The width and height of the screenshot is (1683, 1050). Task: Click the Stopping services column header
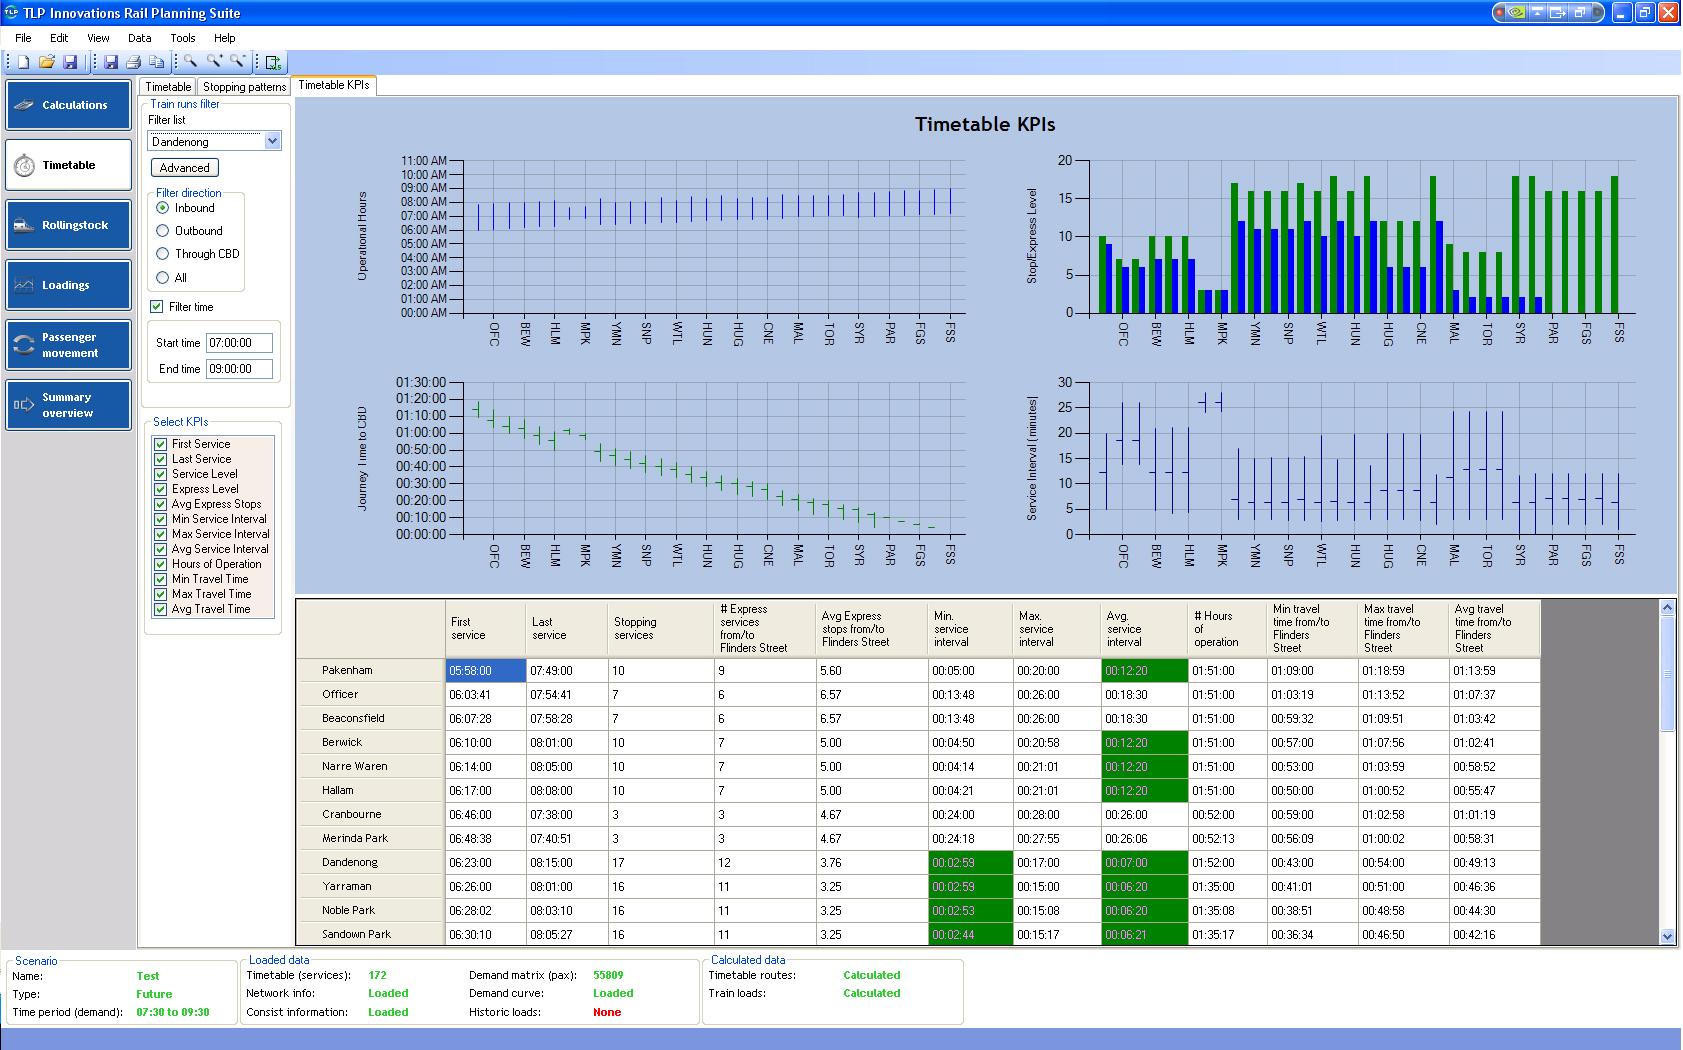coord(659,628)
